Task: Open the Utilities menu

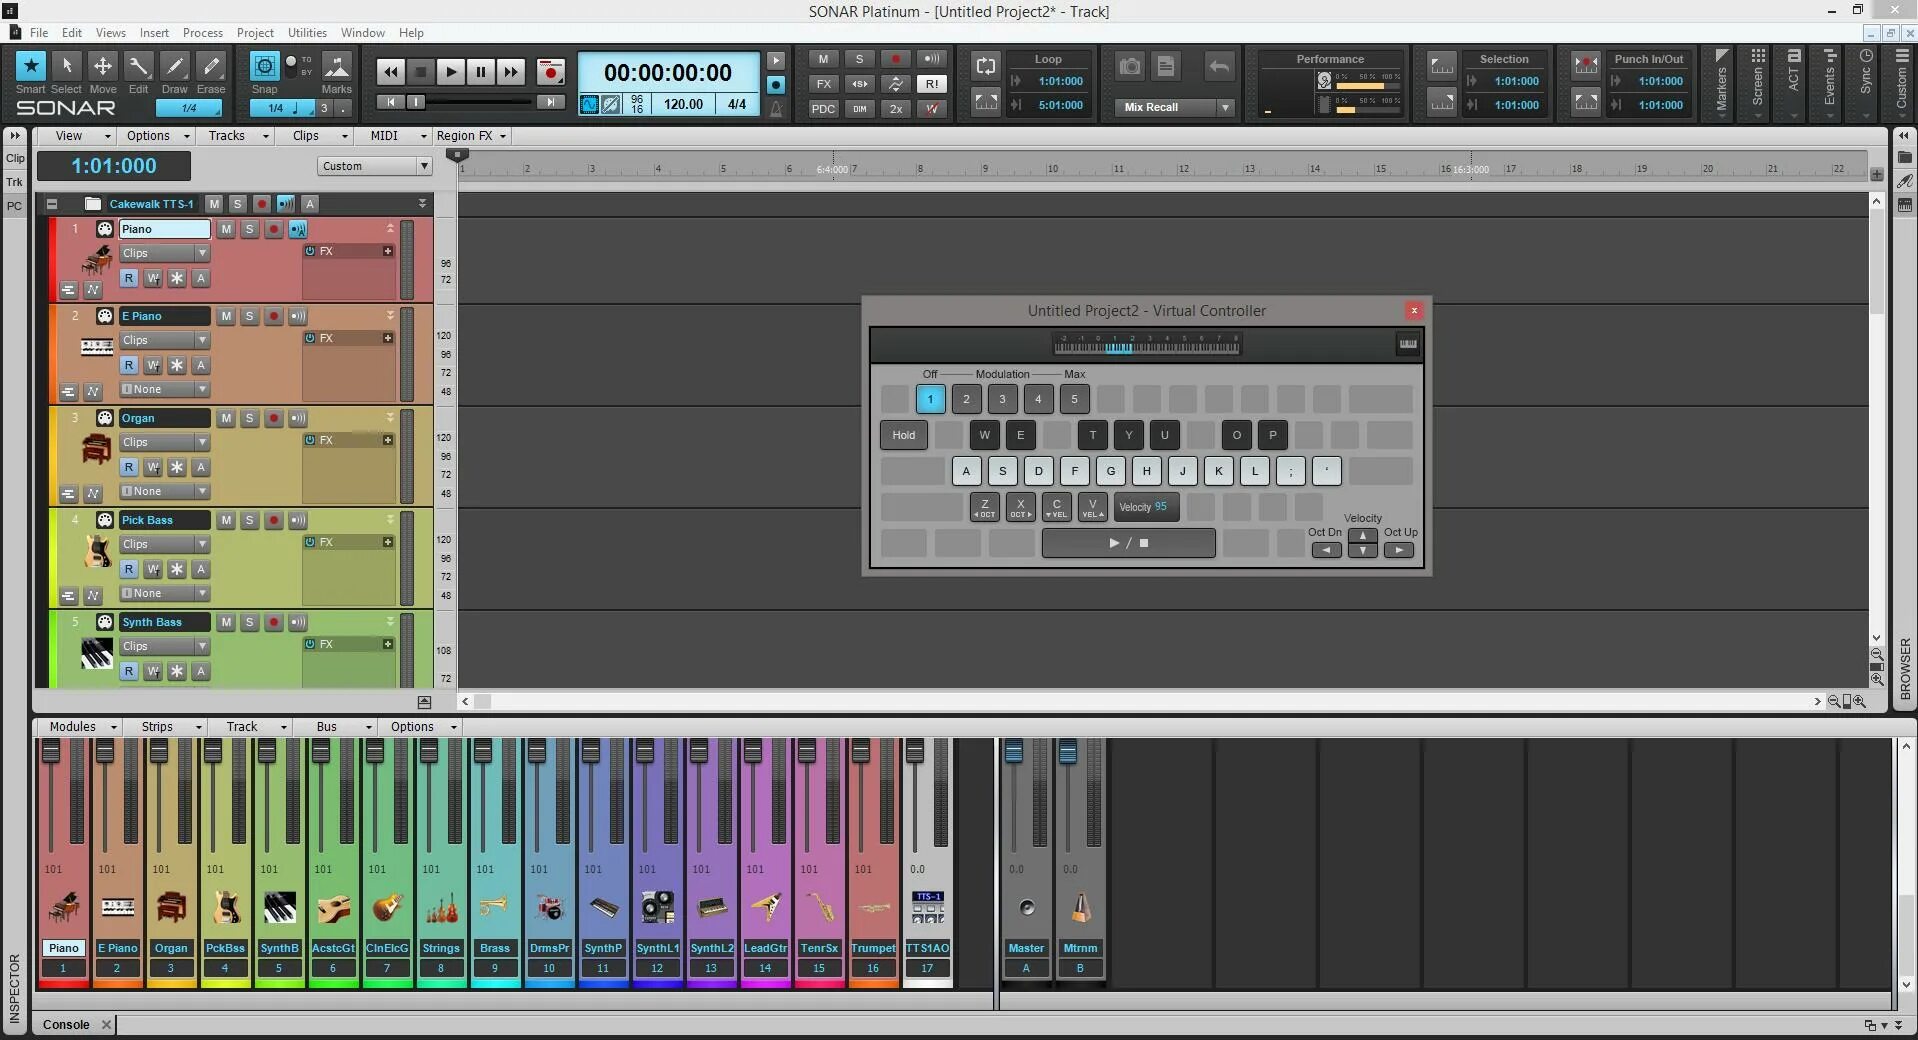Action: (x=307, y=32)
